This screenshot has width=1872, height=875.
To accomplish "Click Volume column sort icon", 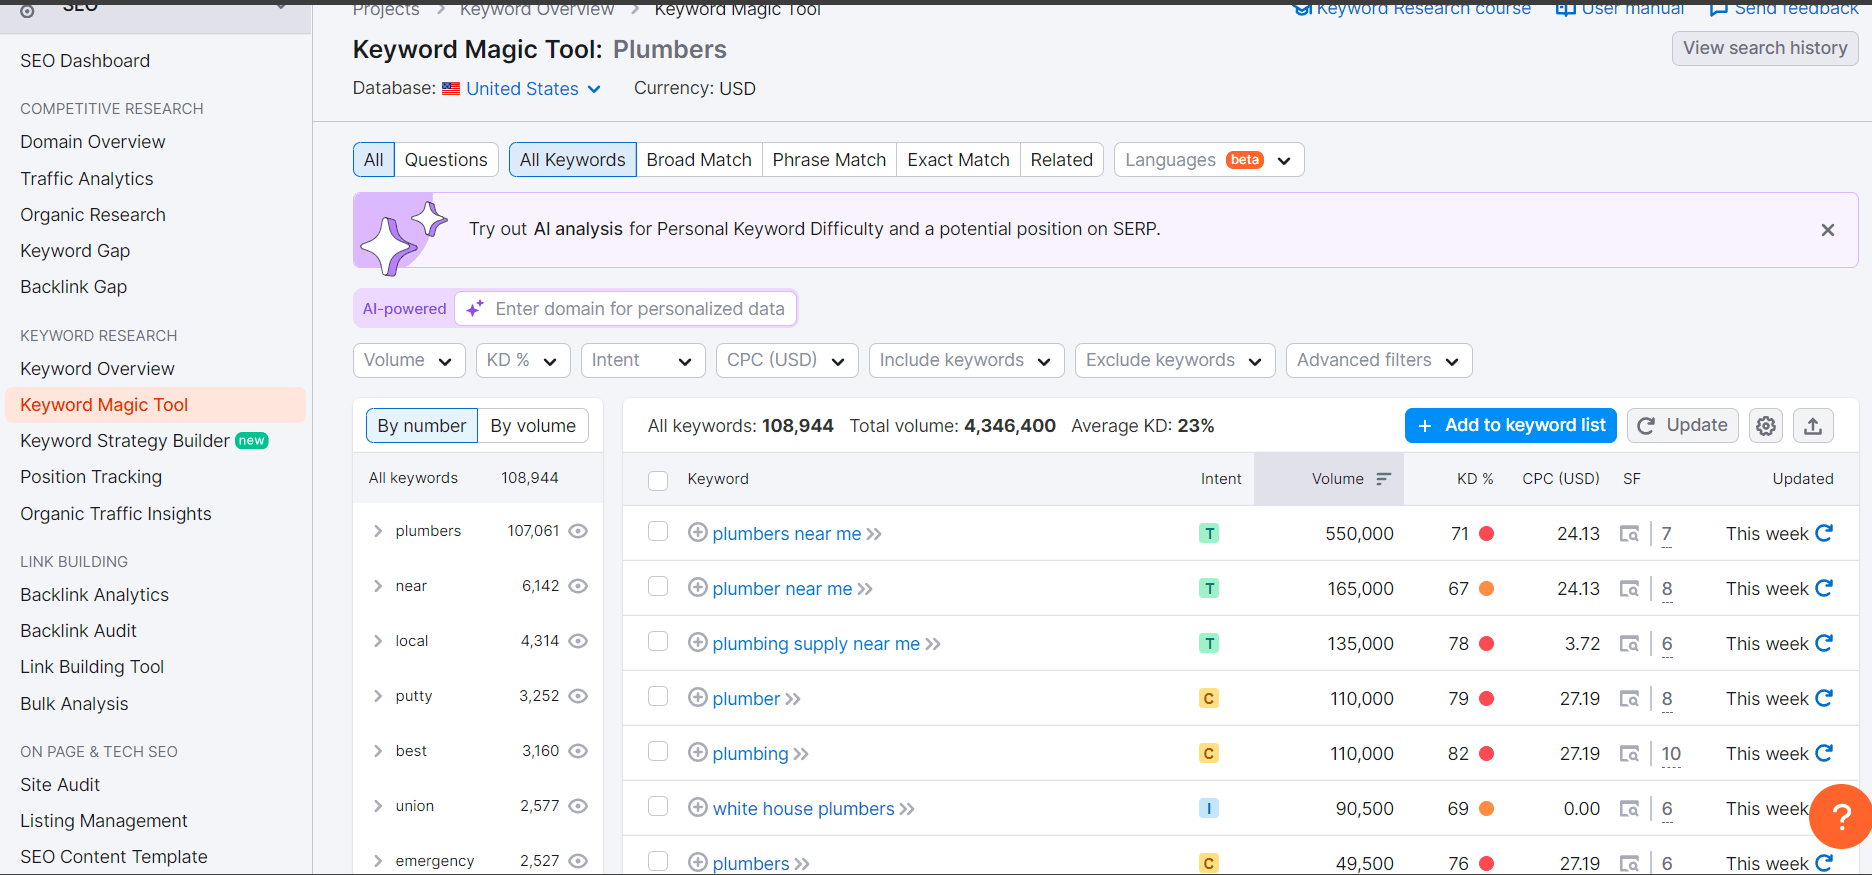I will (x=1384, y=479).
